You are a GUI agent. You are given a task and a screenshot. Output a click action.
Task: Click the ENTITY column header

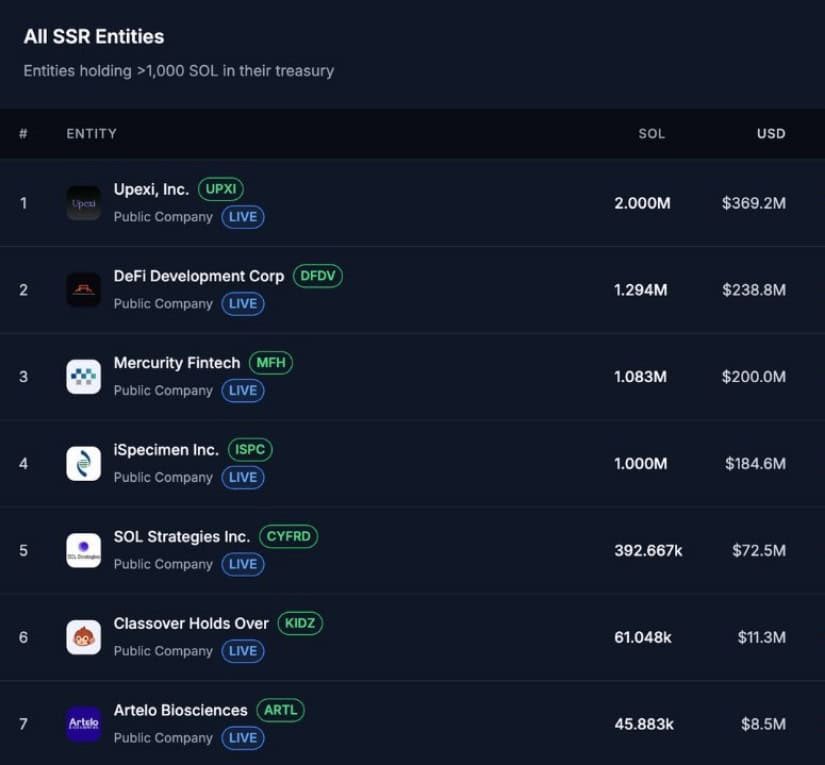point(92,134)
